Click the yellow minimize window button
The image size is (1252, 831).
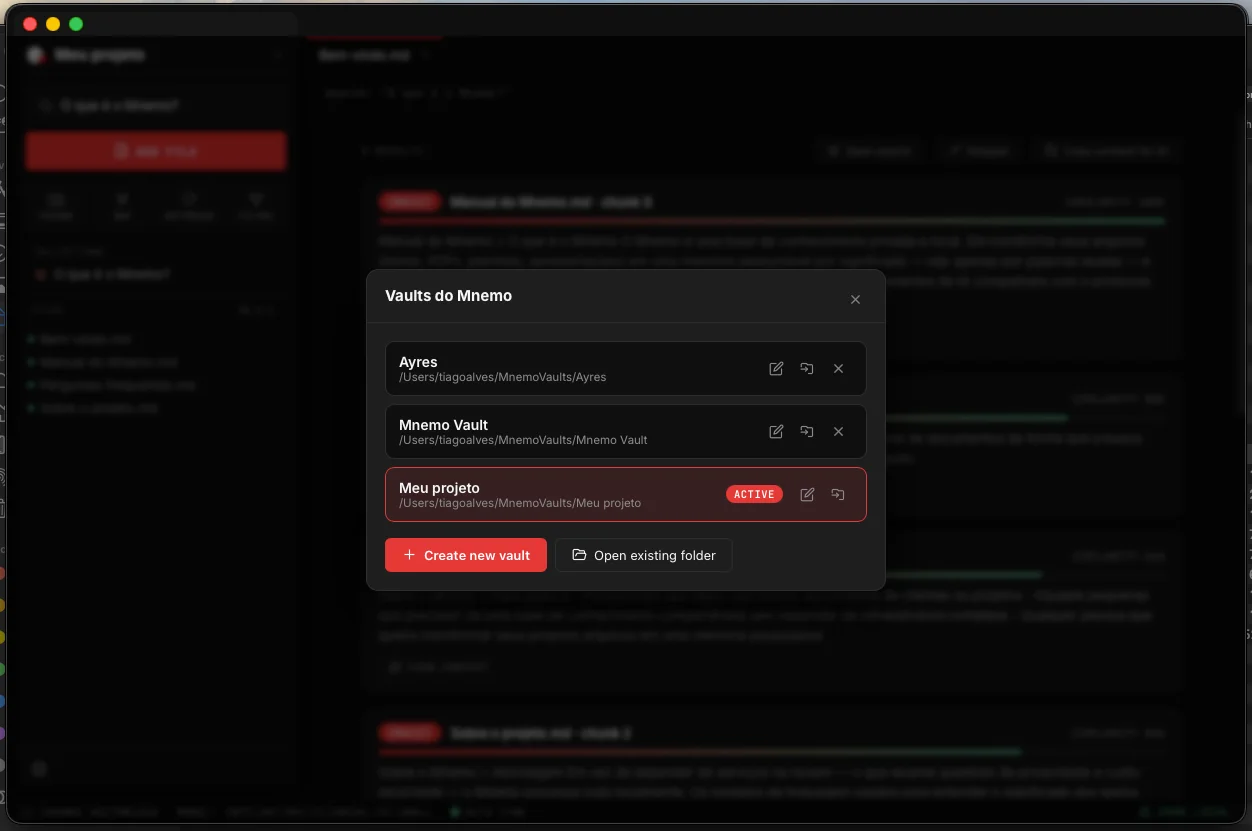(x=53, y=24)
